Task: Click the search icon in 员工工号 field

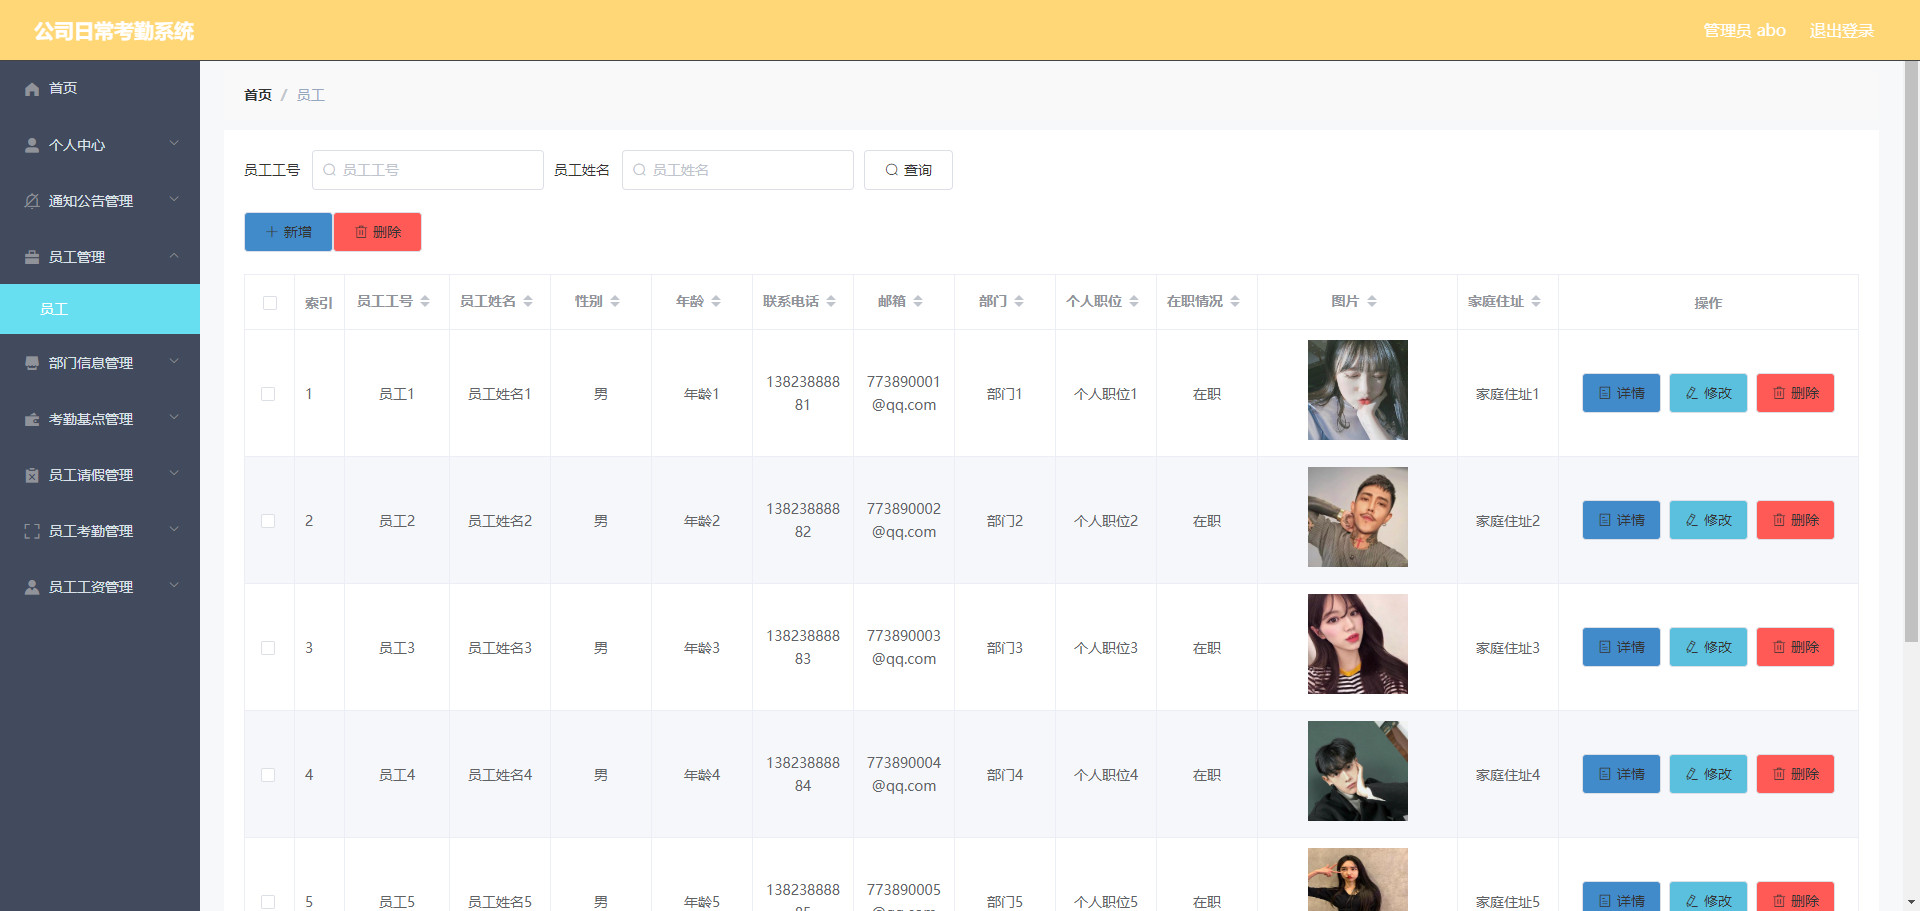Action: point(329,170)
